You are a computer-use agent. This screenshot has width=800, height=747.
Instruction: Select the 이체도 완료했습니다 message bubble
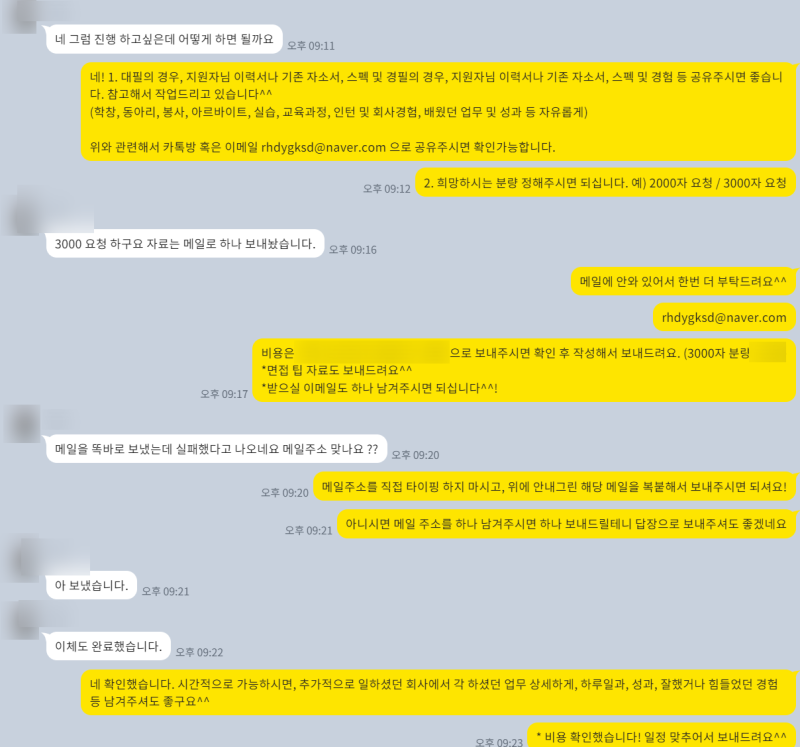[x=108, y=646]
